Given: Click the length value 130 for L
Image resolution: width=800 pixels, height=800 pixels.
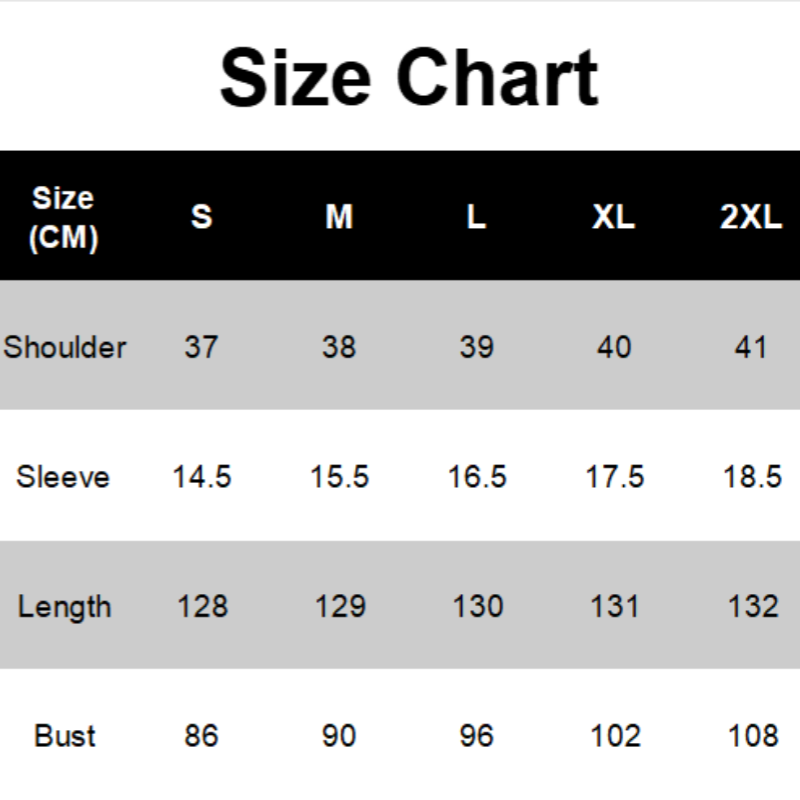Looking at the screenshot, I should click(477, 606).
